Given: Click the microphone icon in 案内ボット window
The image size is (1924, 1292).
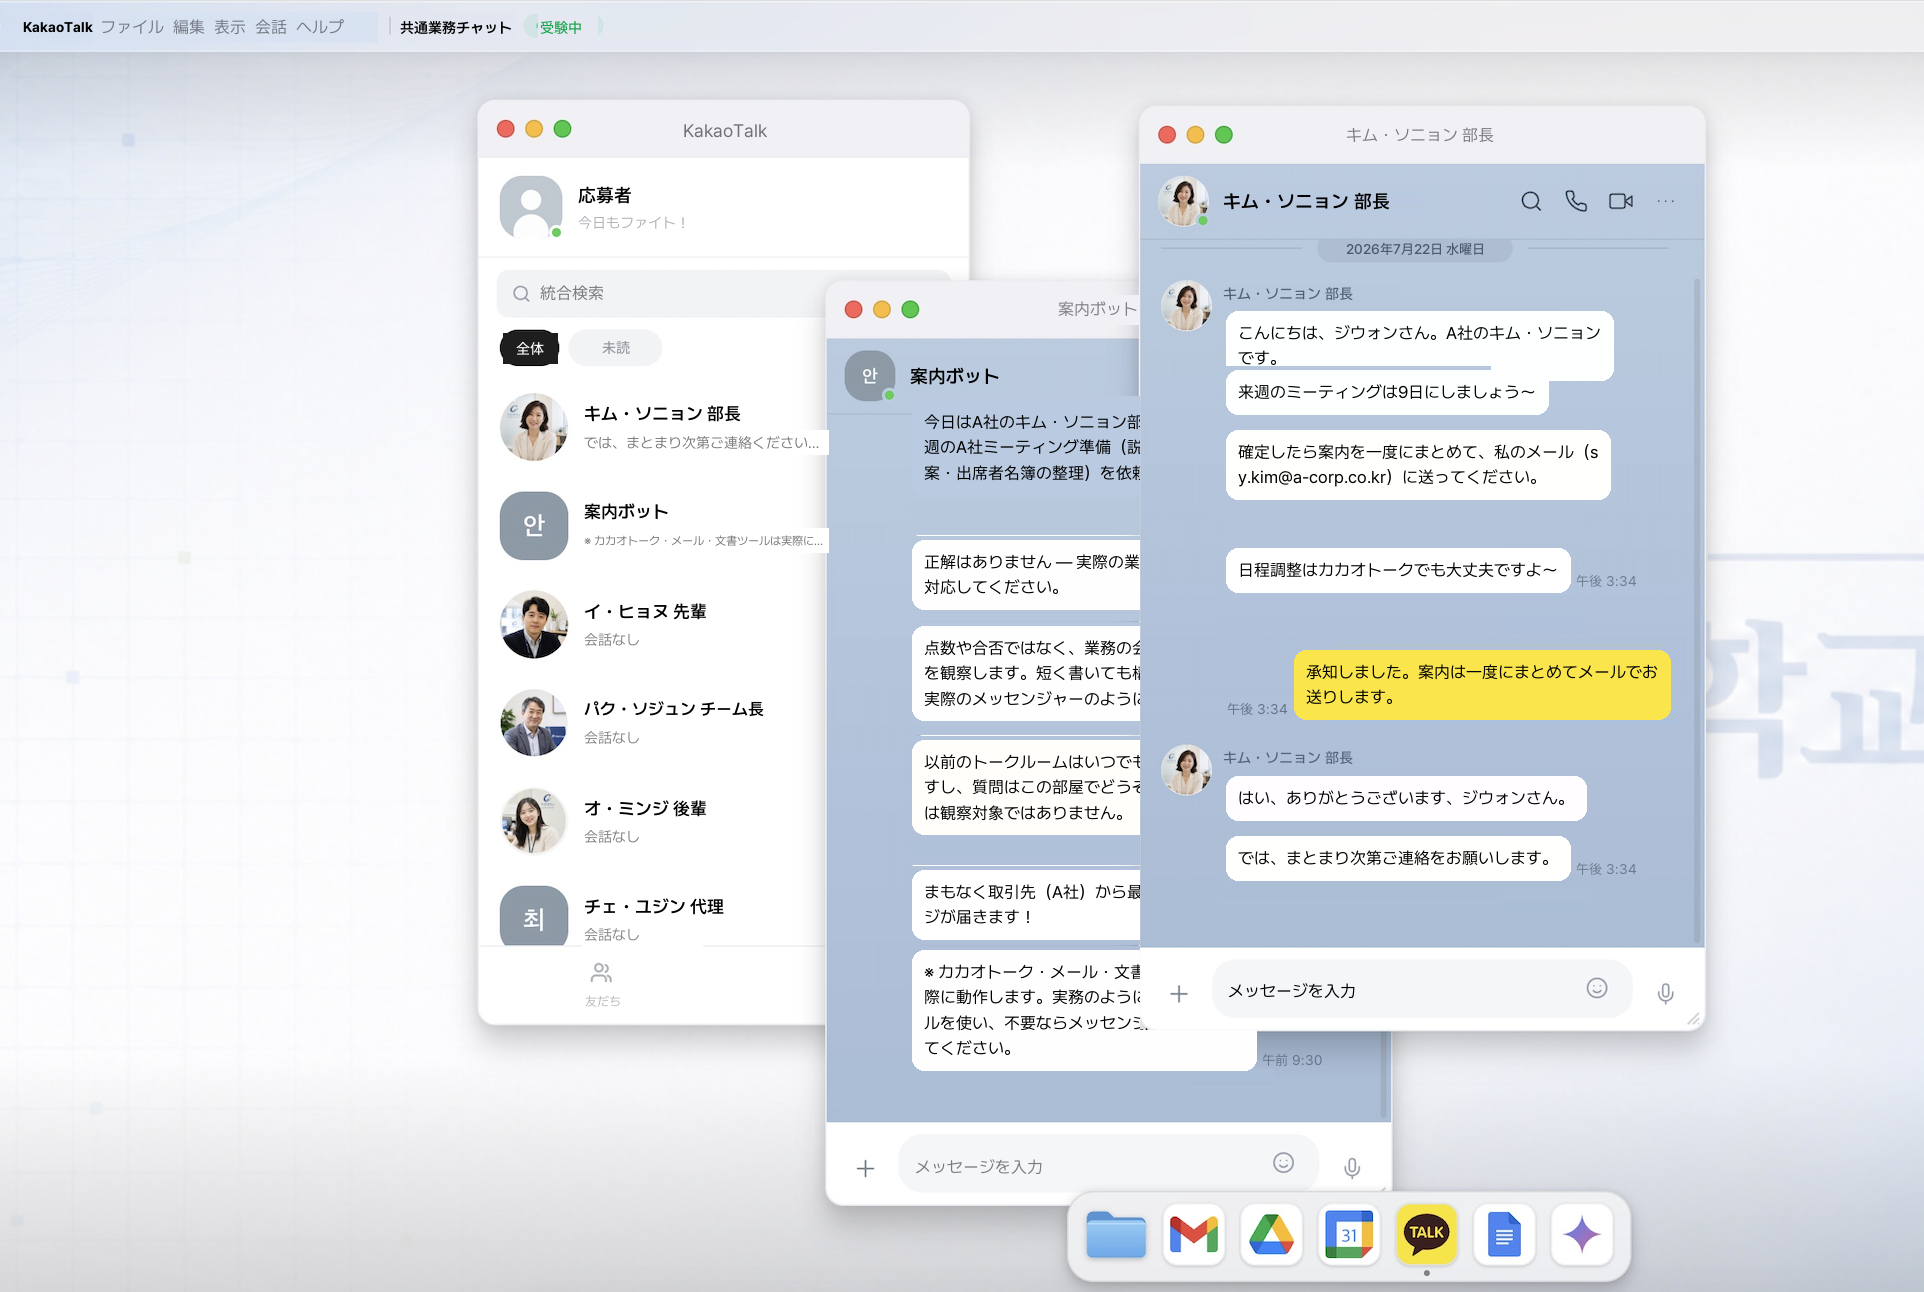Looking at the screenshot, I should tap(1352, 1168).
